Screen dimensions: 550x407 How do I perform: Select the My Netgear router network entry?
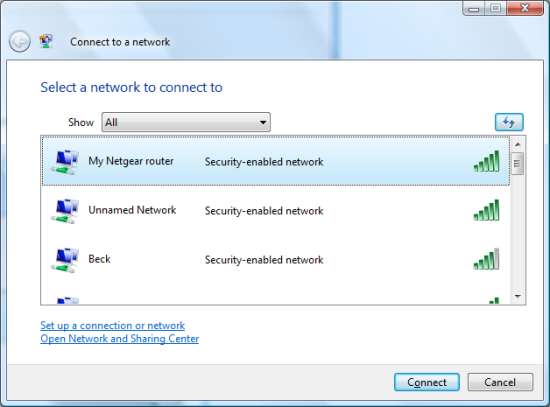point(276,161)
